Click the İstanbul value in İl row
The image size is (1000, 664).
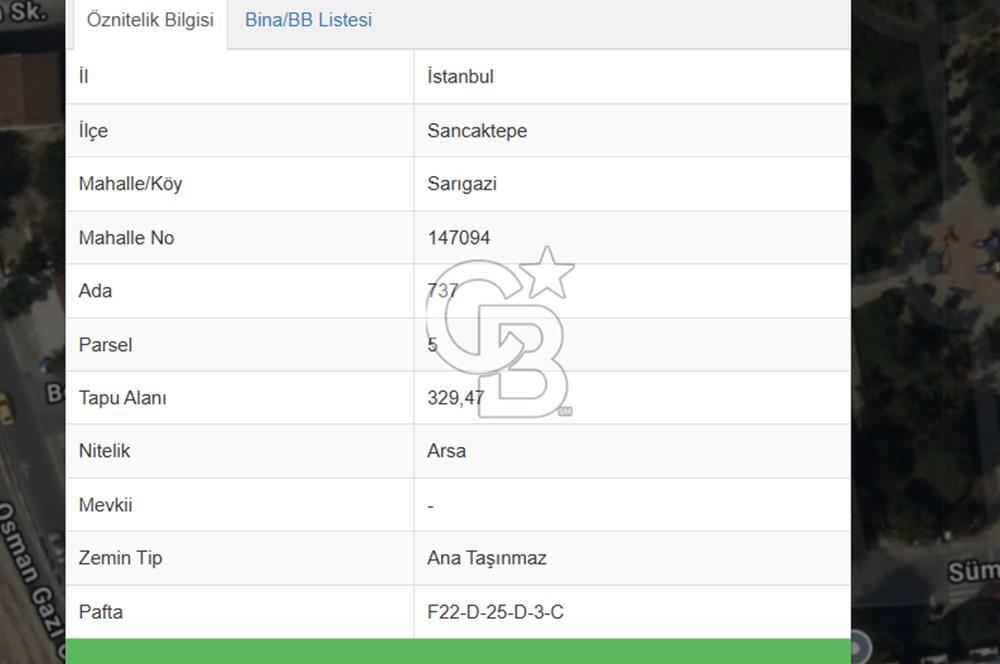click(x=460, y=77)
